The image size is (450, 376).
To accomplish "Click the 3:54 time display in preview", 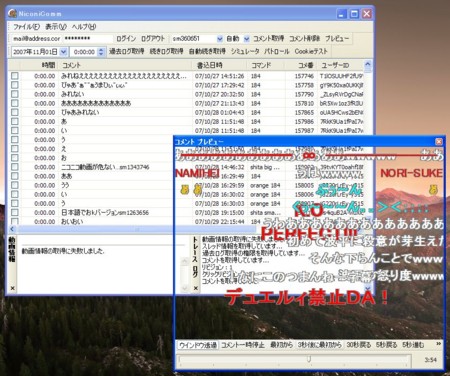I will (431, 360).
